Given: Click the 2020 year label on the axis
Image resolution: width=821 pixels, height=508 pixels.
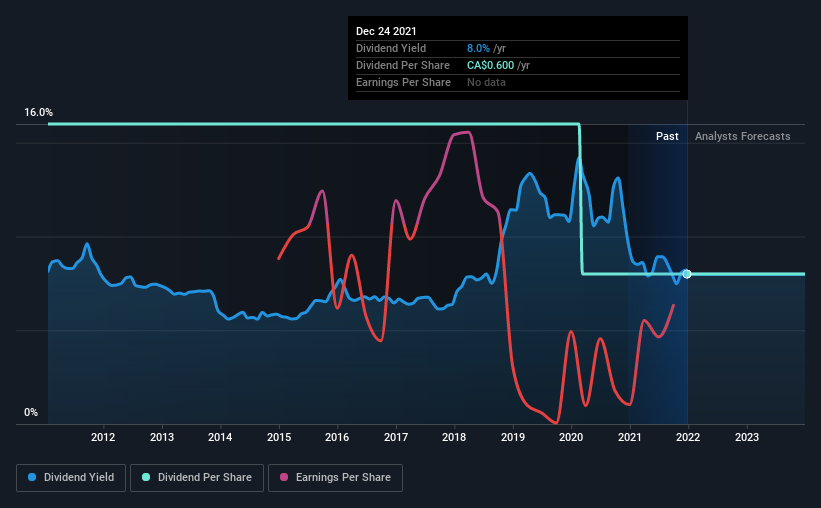Looking at the screenshot, I should [571, 437].
